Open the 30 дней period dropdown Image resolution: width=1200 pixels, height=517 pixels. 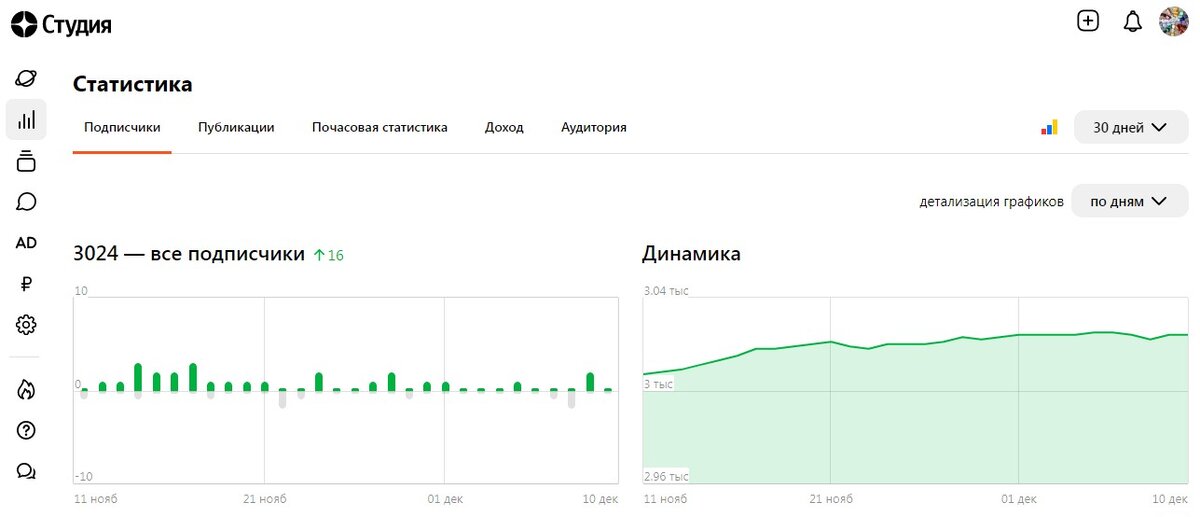1131,127
